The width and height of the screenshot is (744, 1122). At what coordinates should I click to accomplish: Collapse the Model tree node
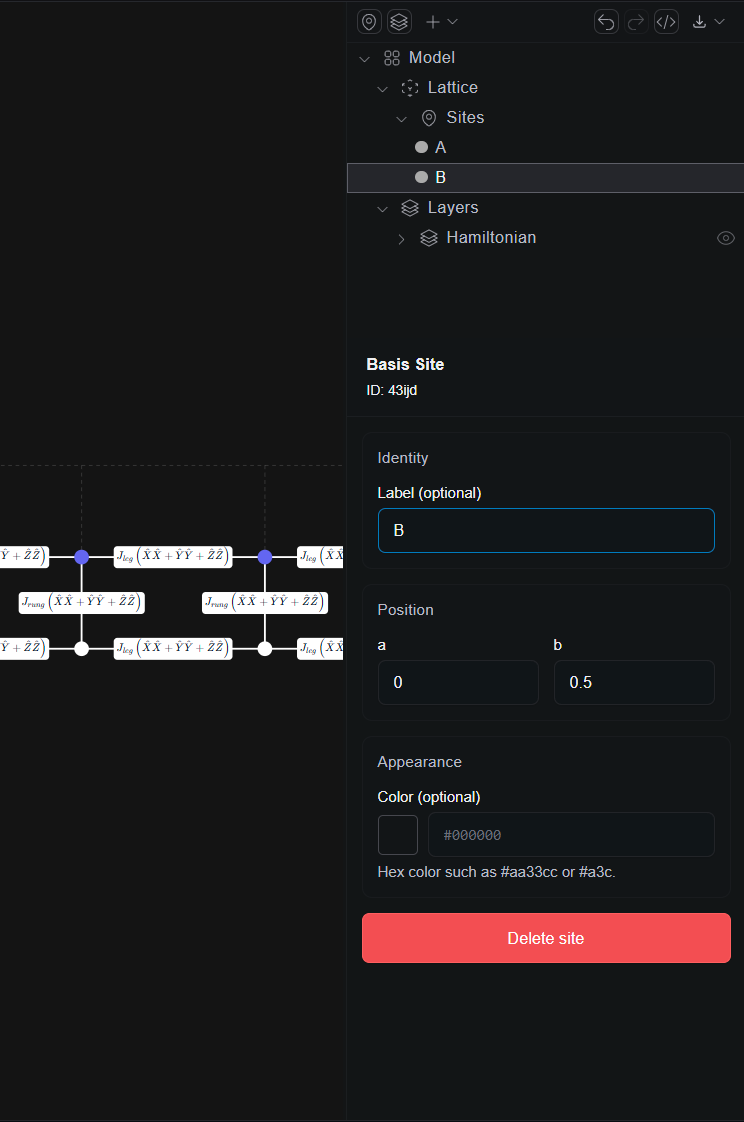click(364, 59)
